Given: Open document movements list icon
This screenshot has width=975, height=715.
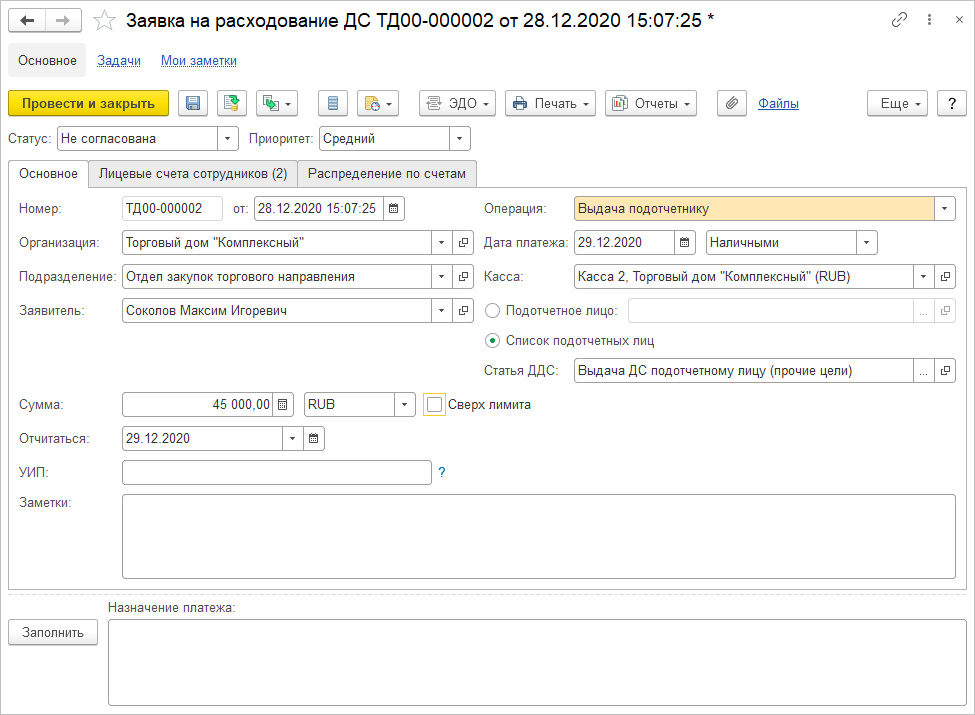Looking at the screenshot, I should pyautogui.click(x=333, y=103).
